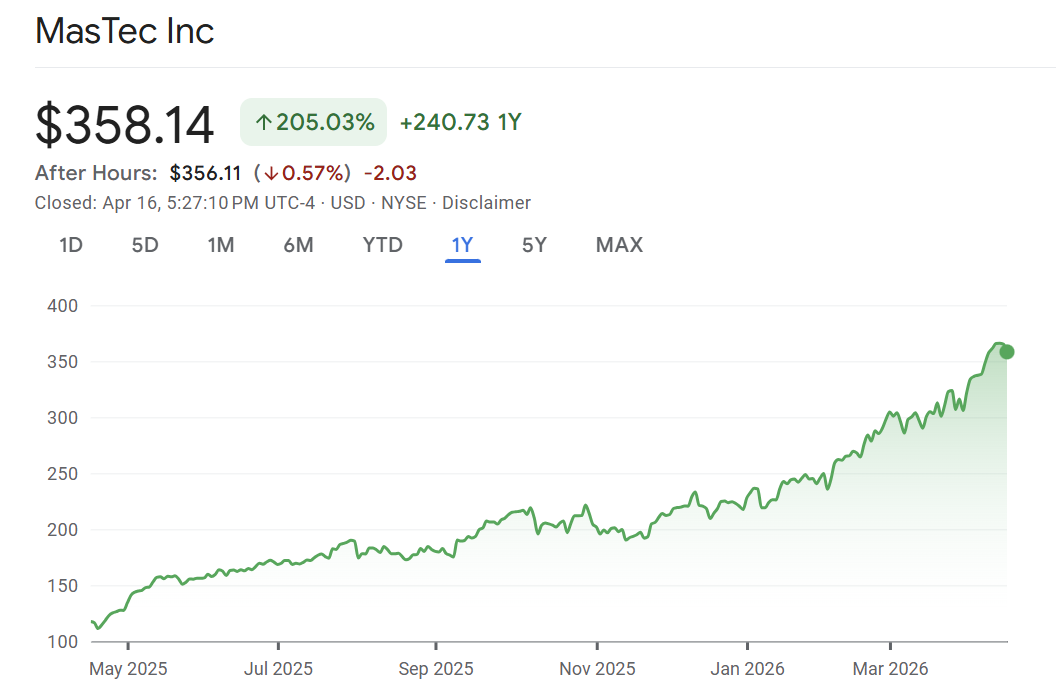This screenshot has height=685, width=1056.
Task: Click the active 1Y range tab
Action: point(463,245)
